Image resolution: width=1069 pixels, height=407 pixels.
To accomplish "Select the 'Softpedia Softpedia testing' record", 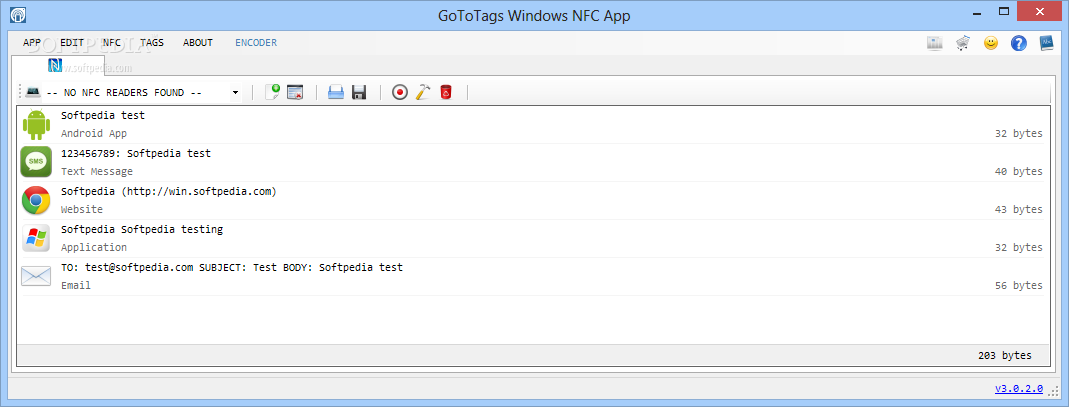I will pyautogui.click(x=532, y=238).
